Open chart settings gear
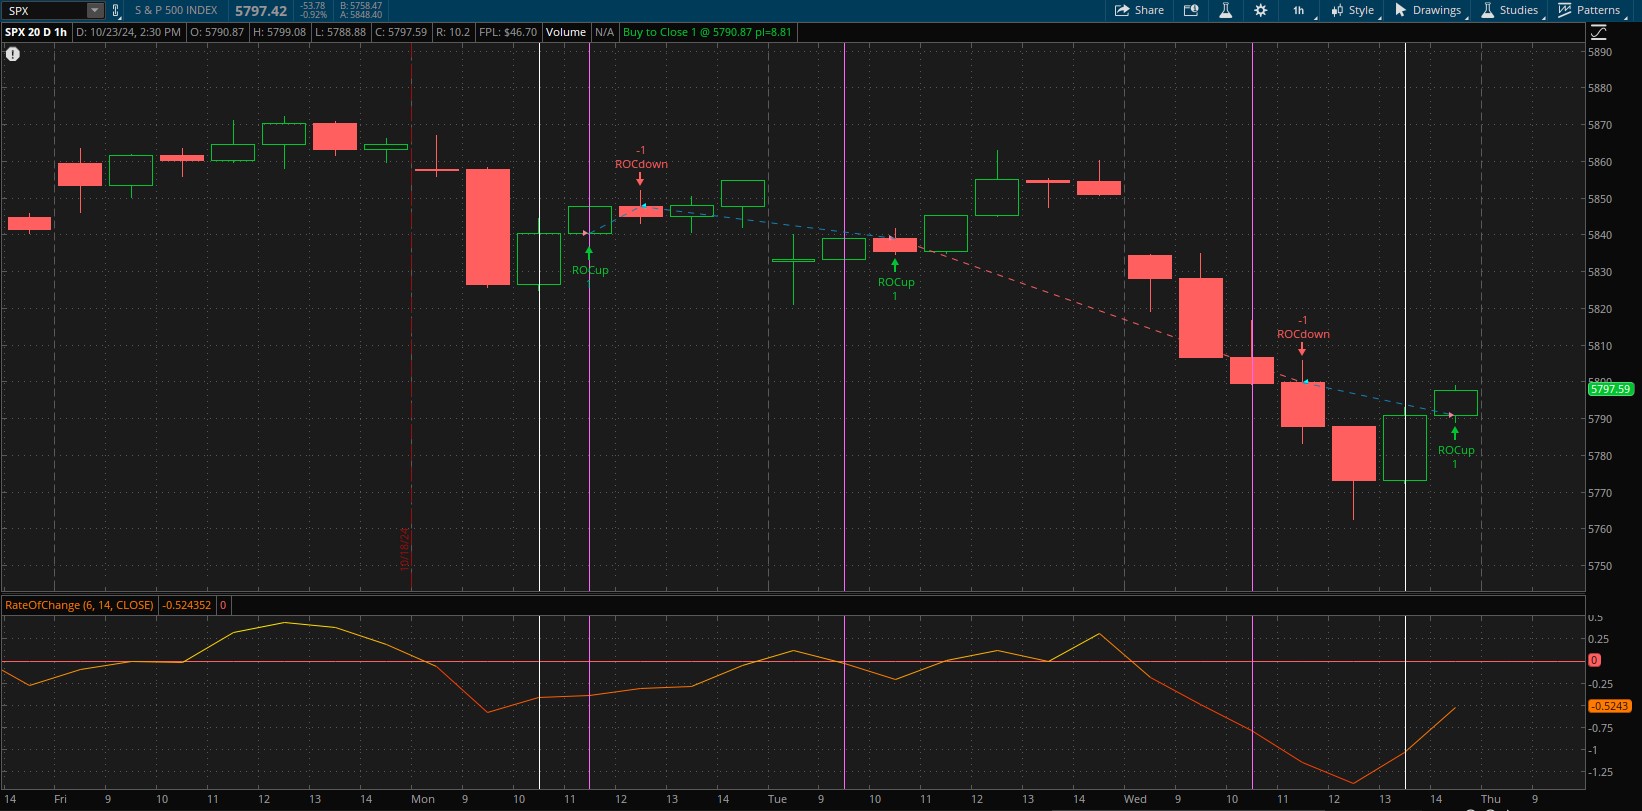 tap(1260, 10)
